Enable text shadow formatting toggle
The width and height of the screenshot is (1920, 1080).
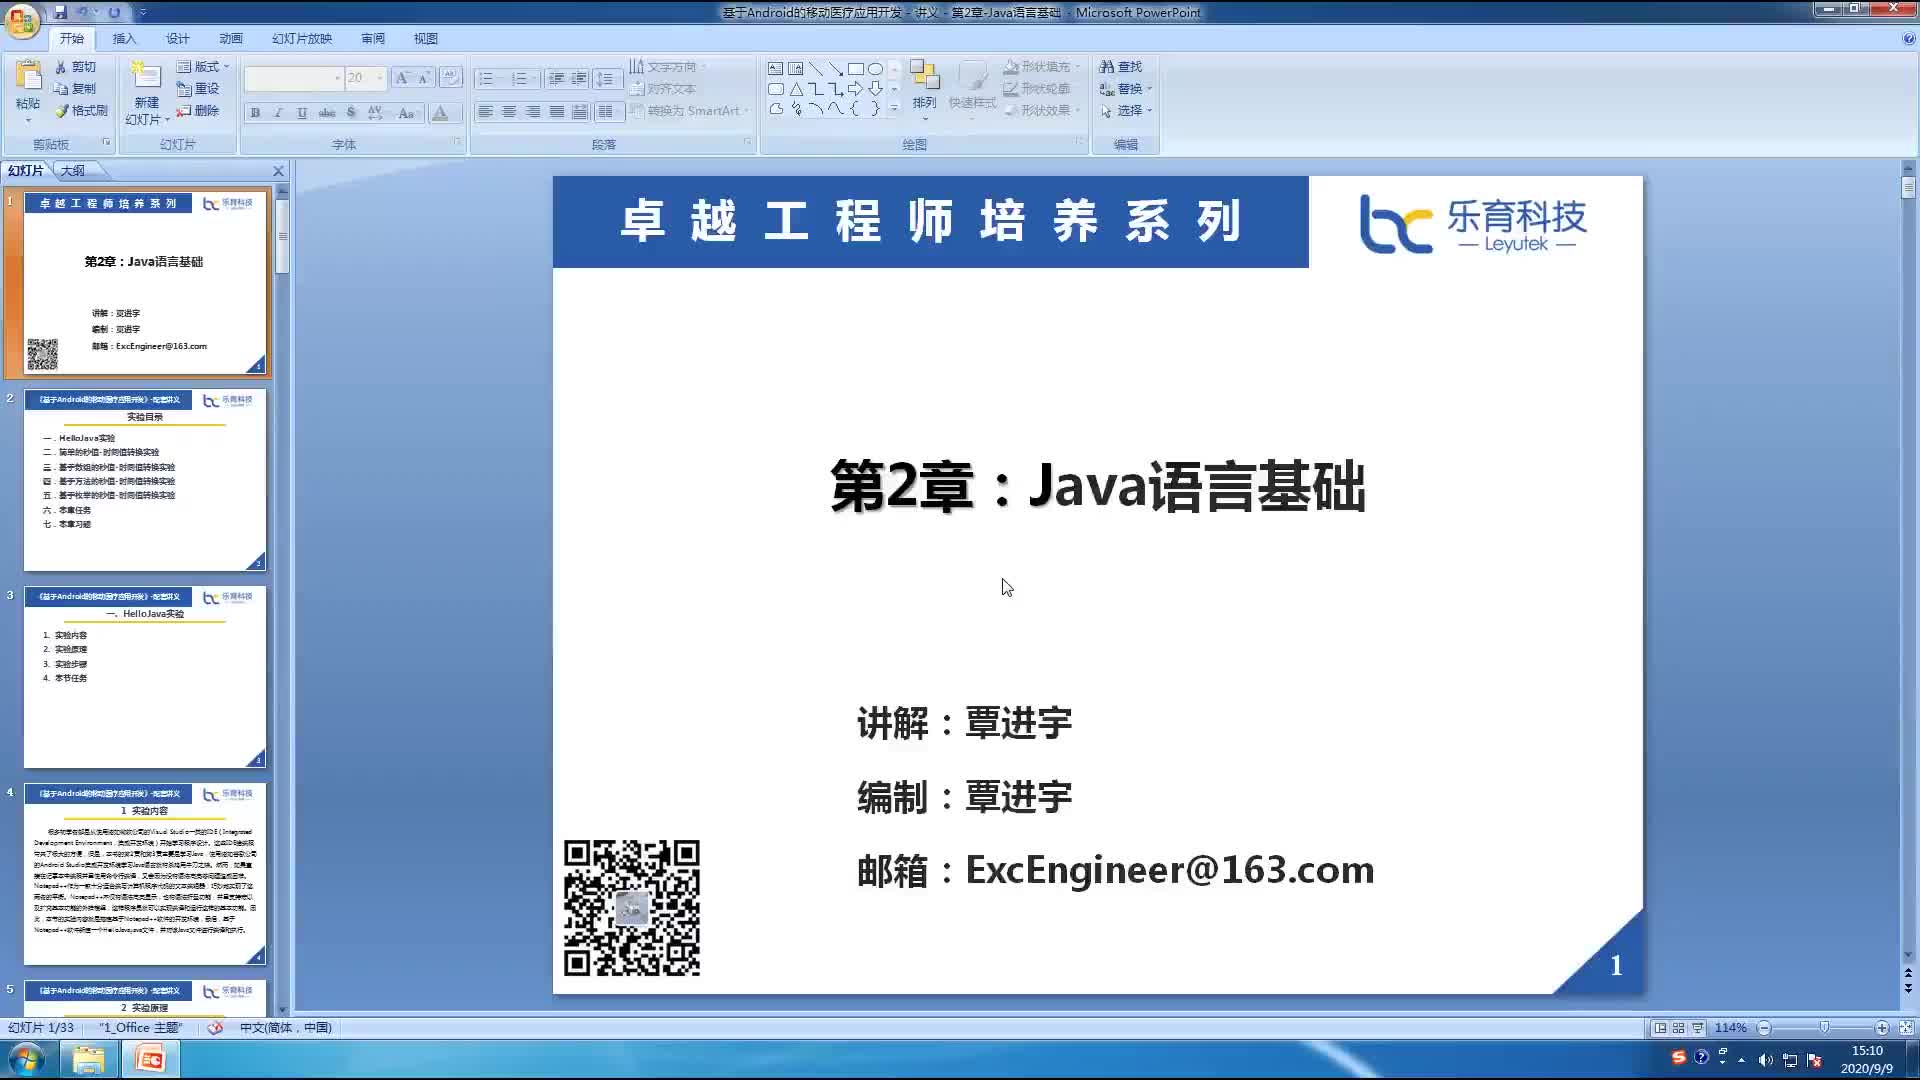349,113
